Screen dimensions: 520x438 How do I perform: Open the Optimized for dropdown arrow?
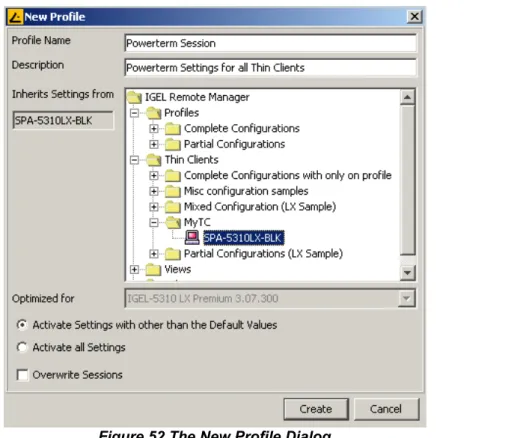coord(407,298)
